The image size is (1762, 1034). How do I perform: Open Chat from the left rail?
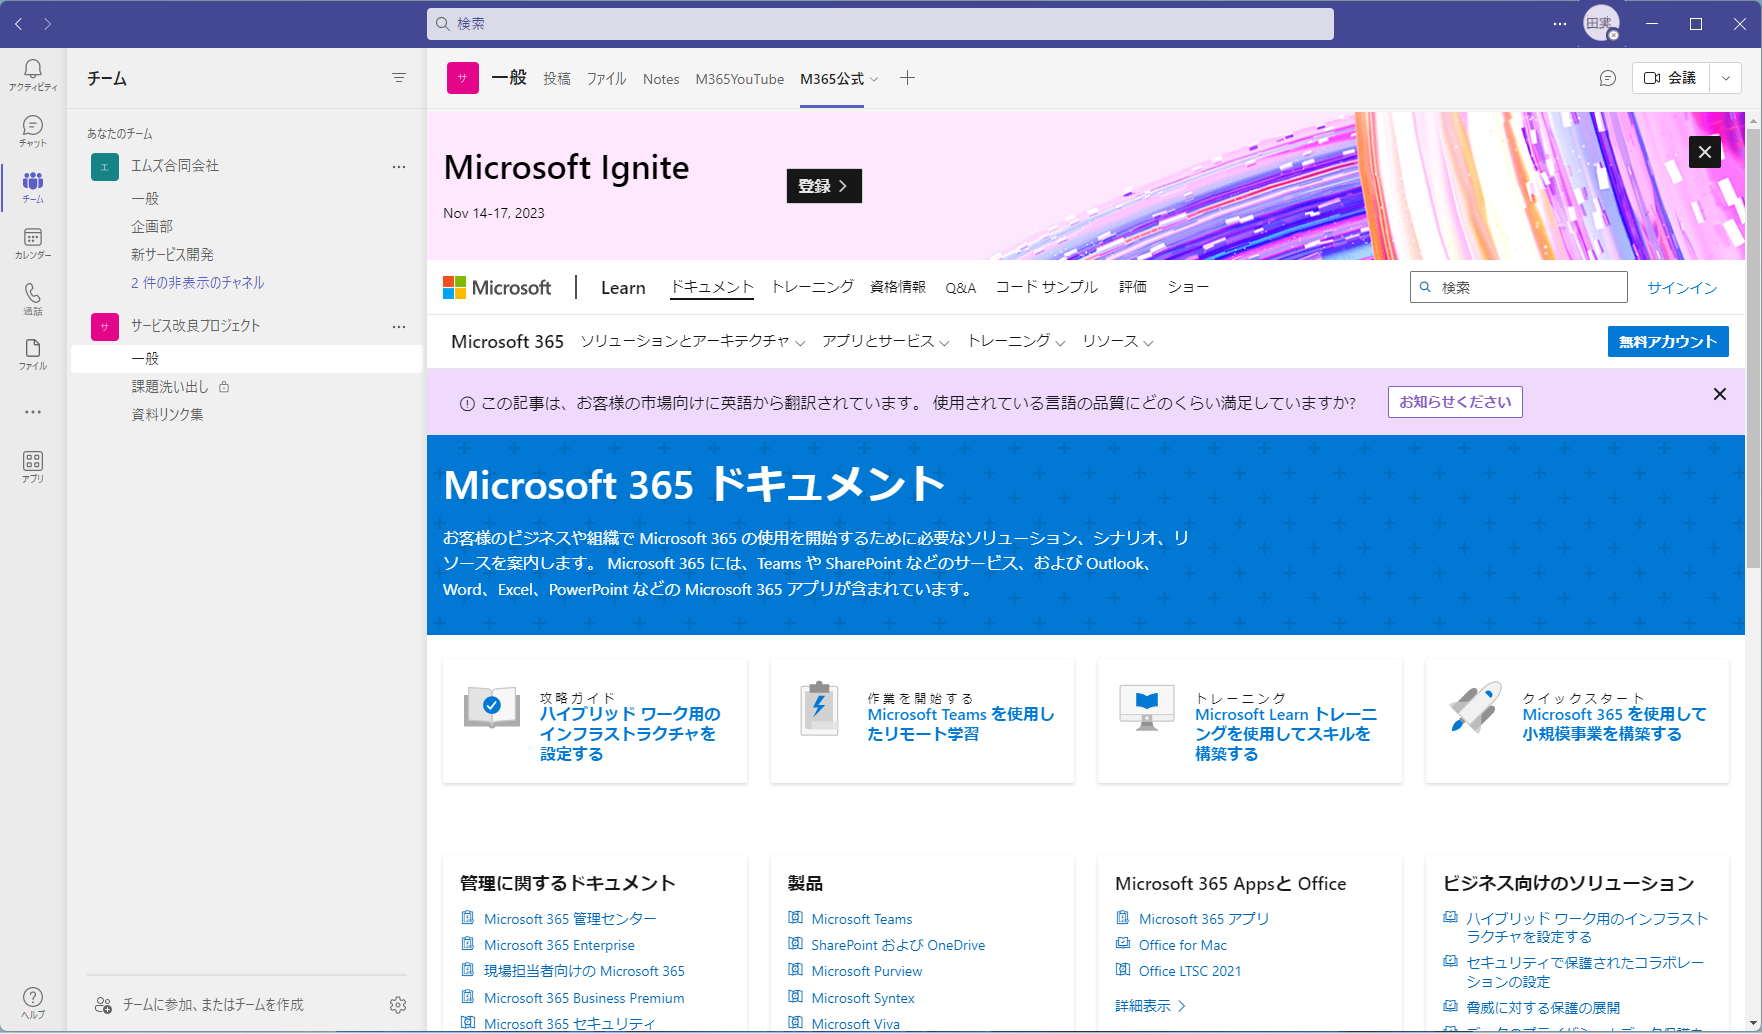(x=33, y=131)
